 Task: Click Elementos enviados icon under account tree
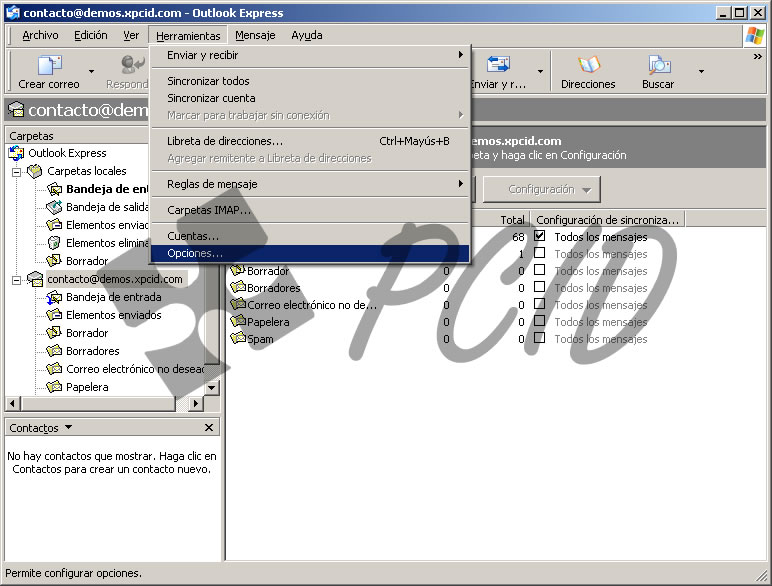54,315
